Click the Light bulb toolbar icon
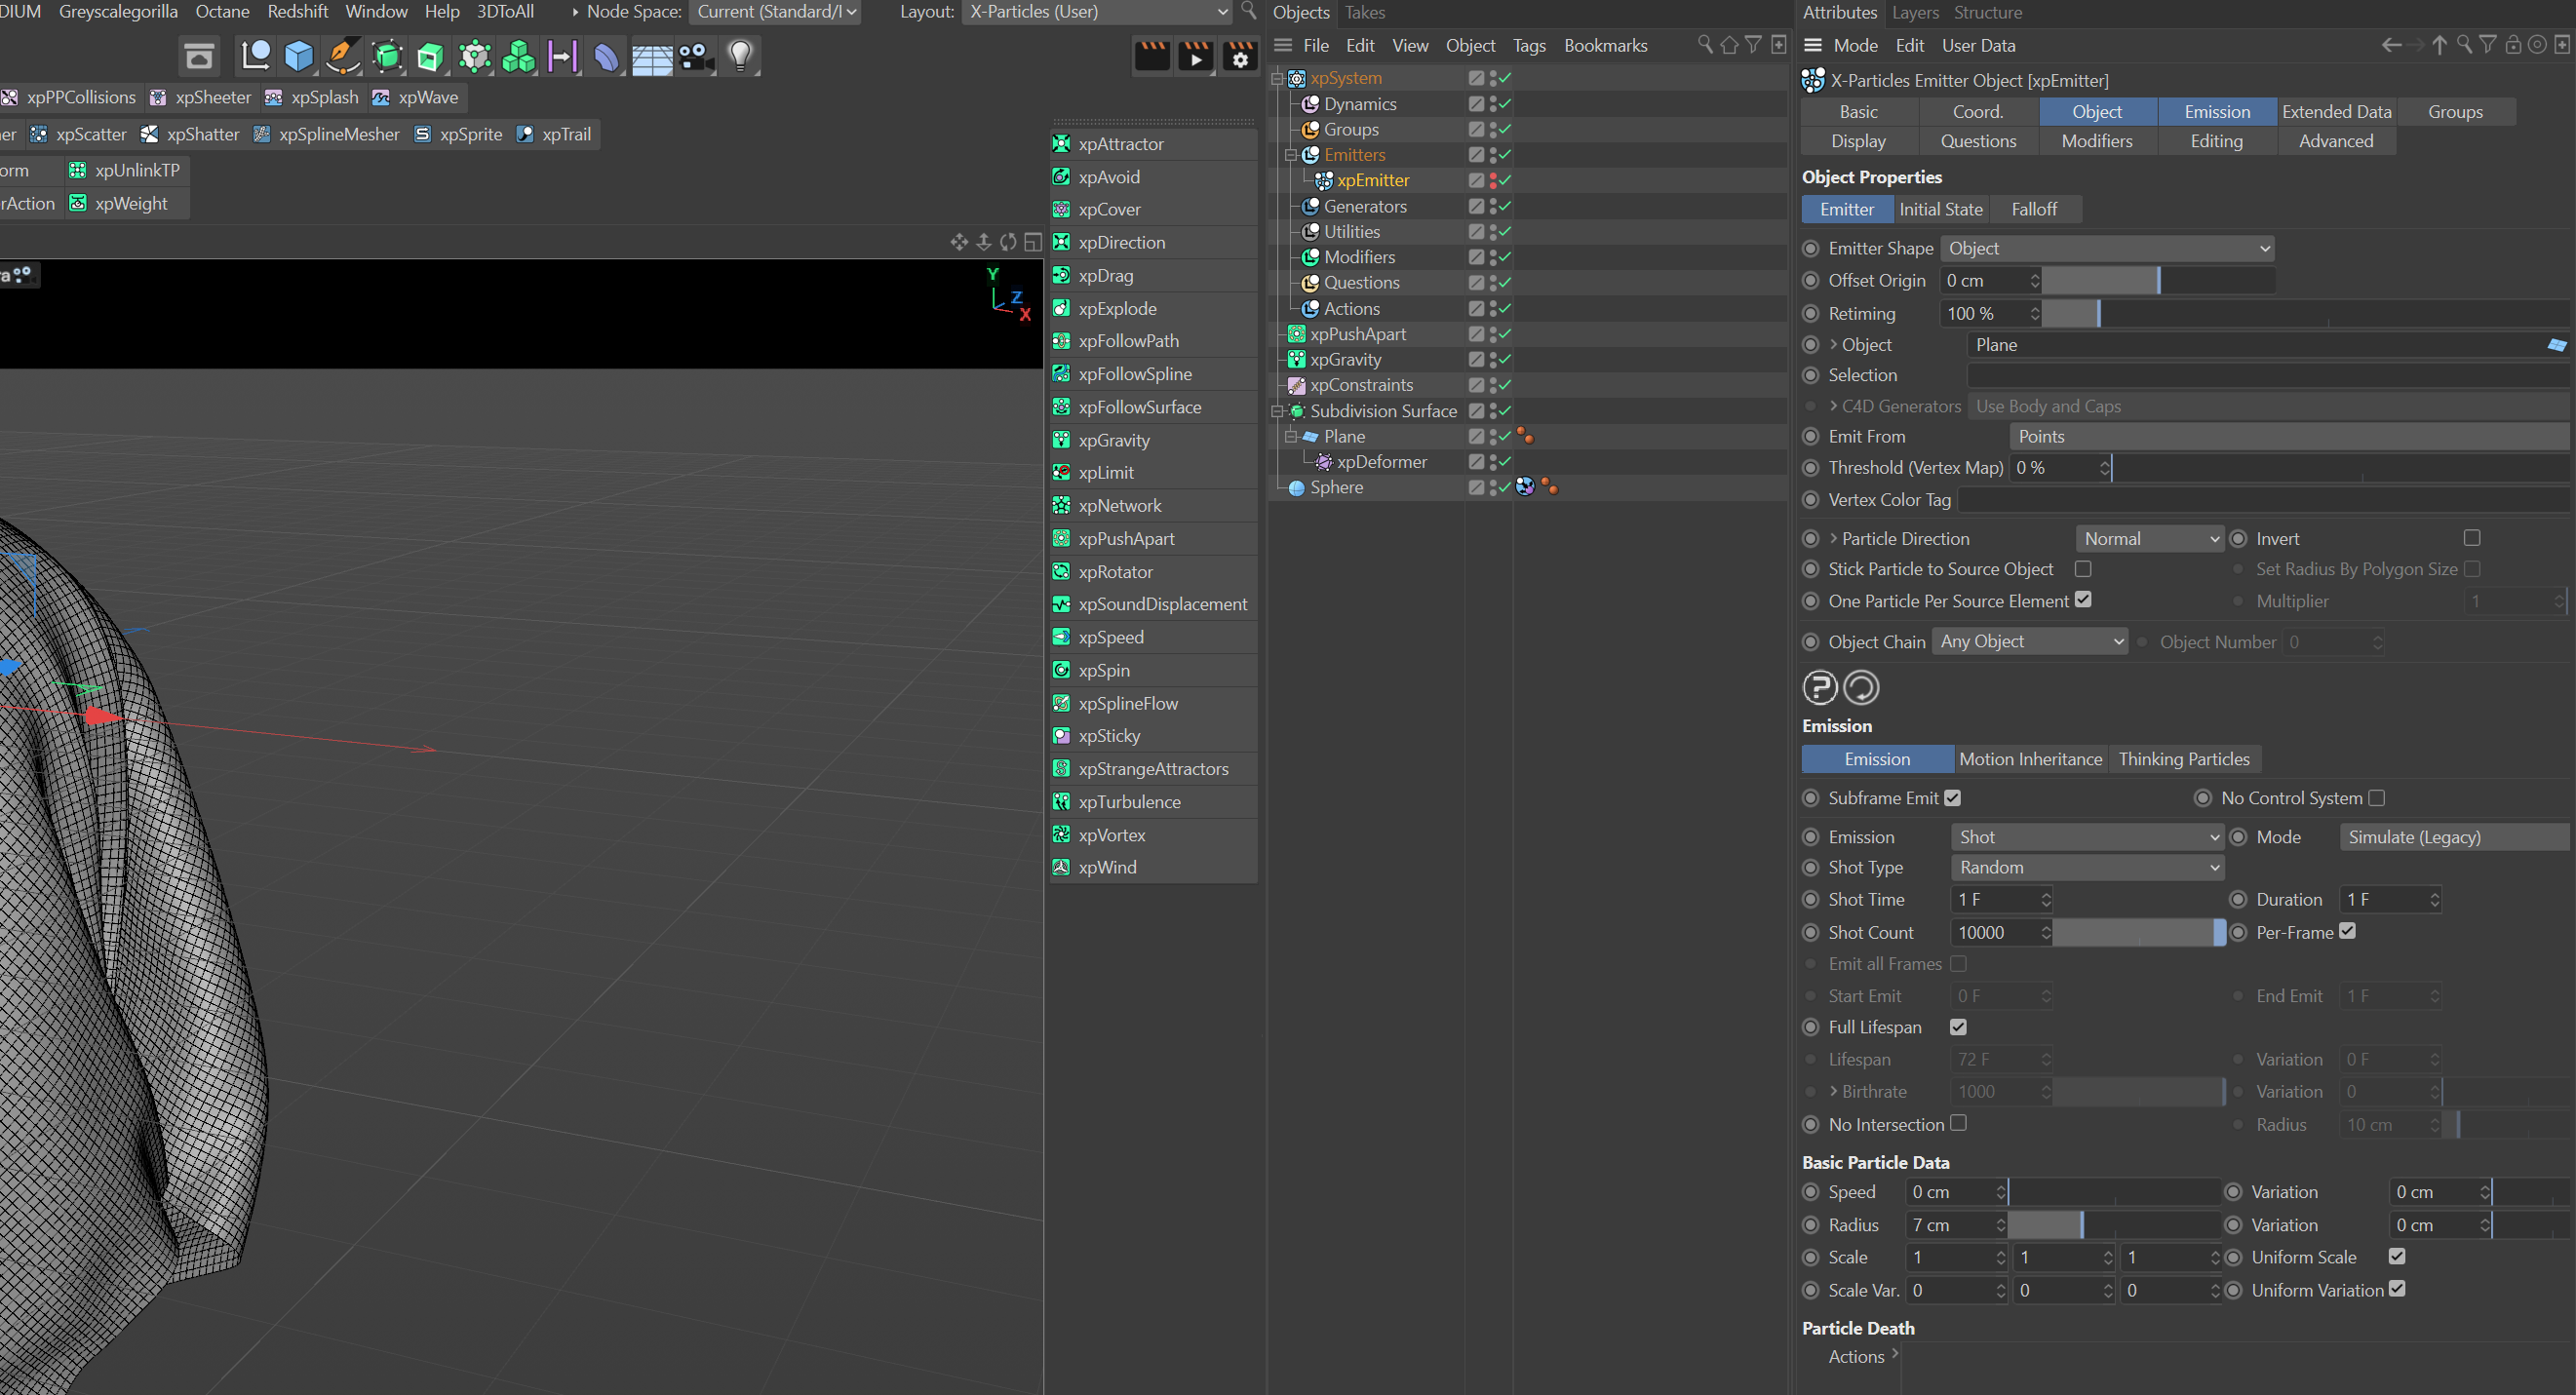Viewport: 2576px width, 1395px height. pos(740,56)
